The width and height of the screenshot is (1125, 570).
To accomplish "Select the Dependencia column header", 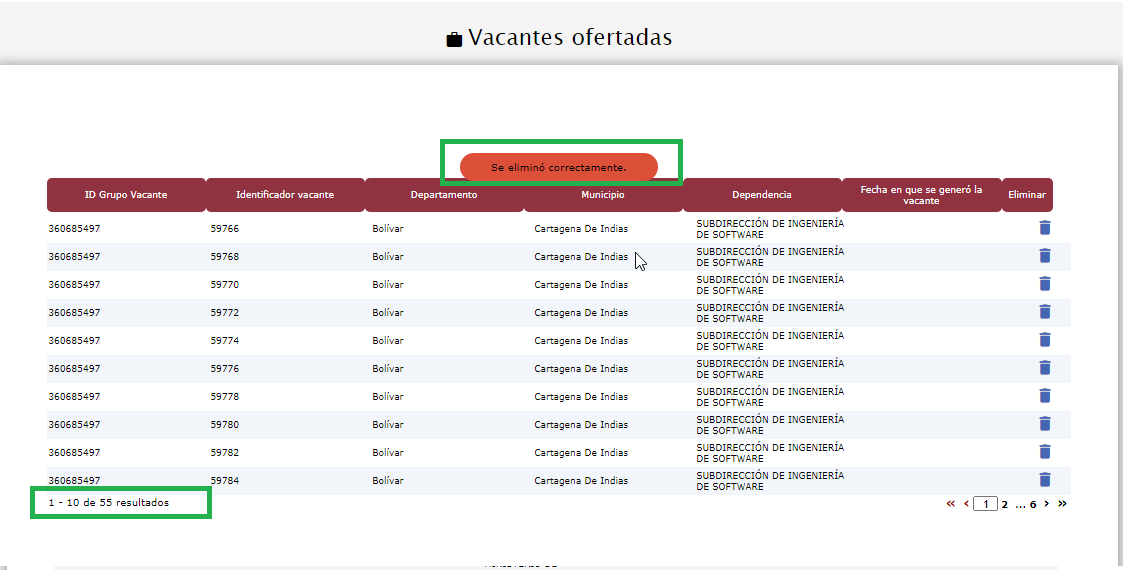I will click(762, 195).
